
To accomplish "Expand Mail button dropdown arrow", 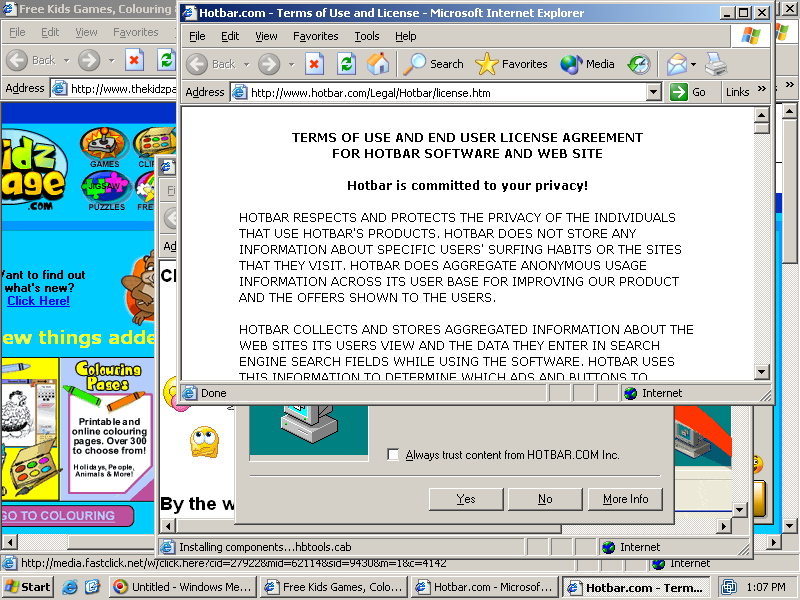I will coord(693,64).
